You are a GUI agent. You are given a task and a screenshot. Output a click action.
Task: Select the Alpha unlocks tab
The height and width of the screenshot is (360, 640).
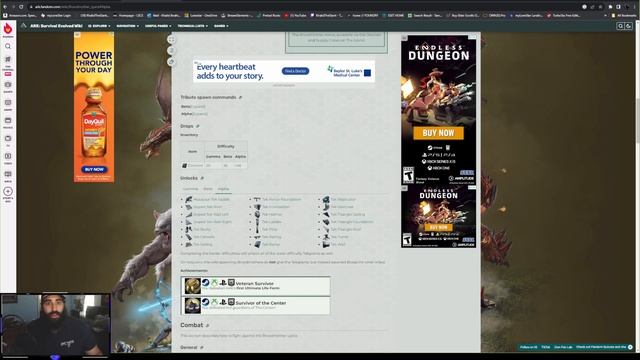[223, 189]
